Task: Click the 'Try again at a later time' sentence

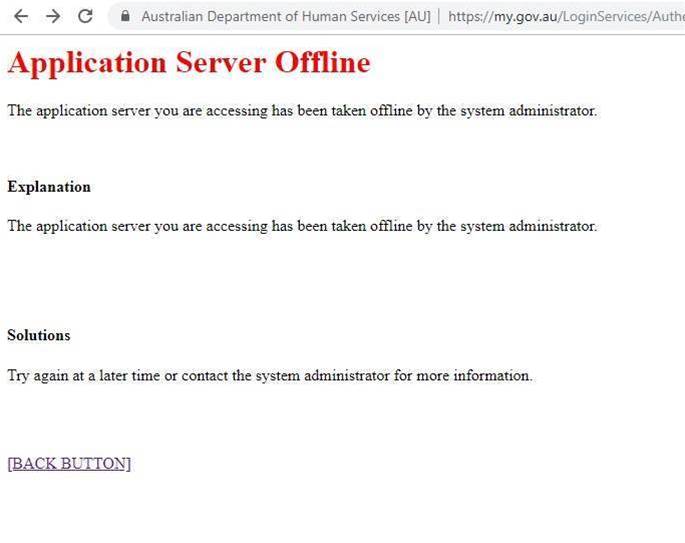Action: (270, 376)
